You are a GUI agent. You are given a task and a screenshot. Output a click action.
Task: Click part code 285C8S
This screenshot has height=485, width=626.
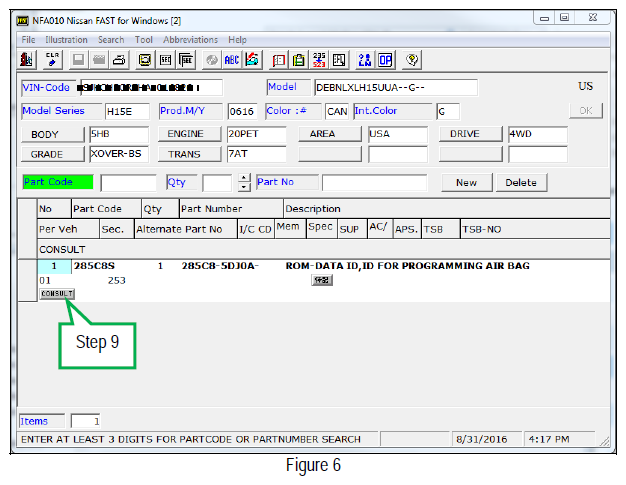(x=94, y=266)
